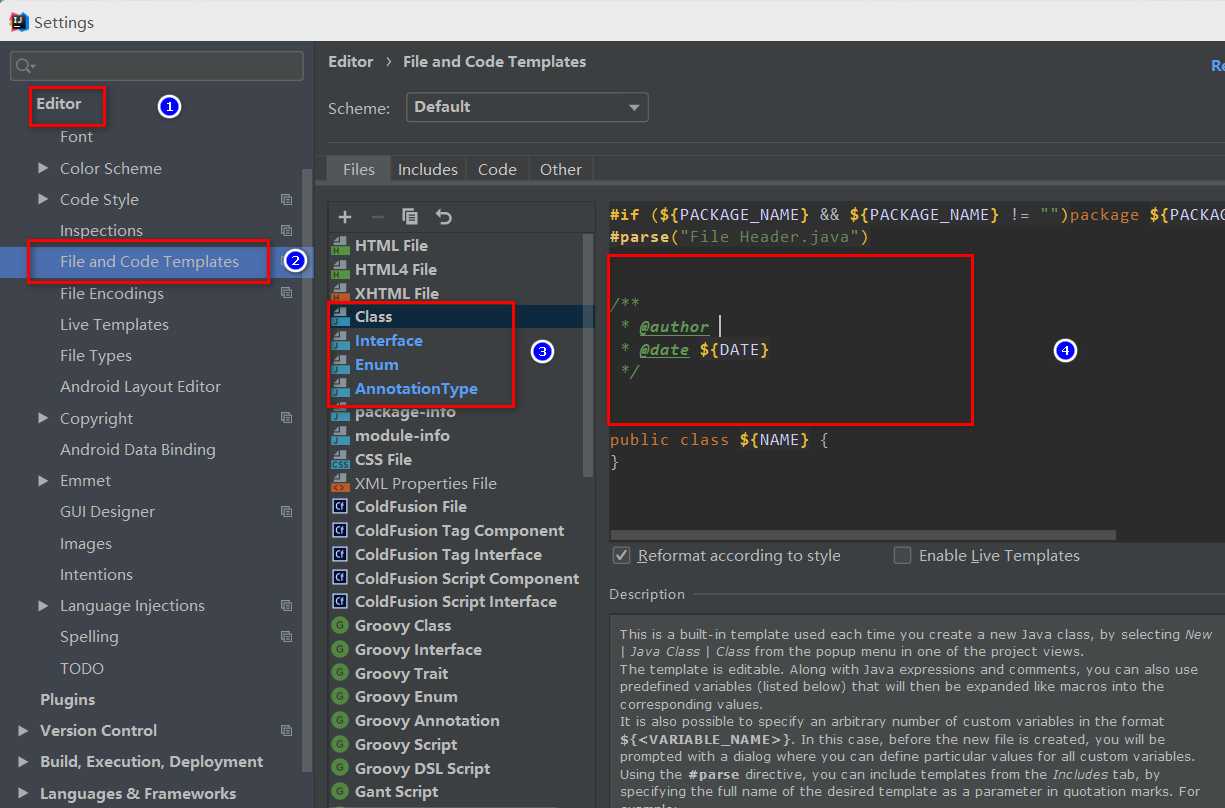Select the Groovy Script icon
Screen dimensions: 1225x808
[339, 745]
